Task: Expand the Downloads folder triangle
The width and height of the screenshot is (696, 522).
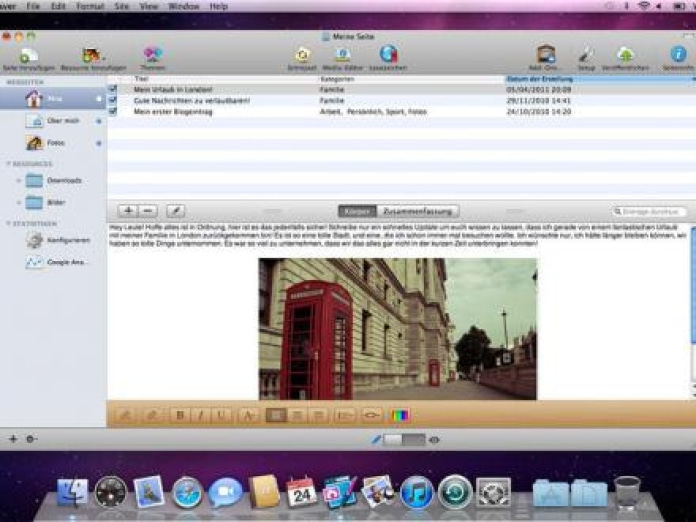Action: 18,180
